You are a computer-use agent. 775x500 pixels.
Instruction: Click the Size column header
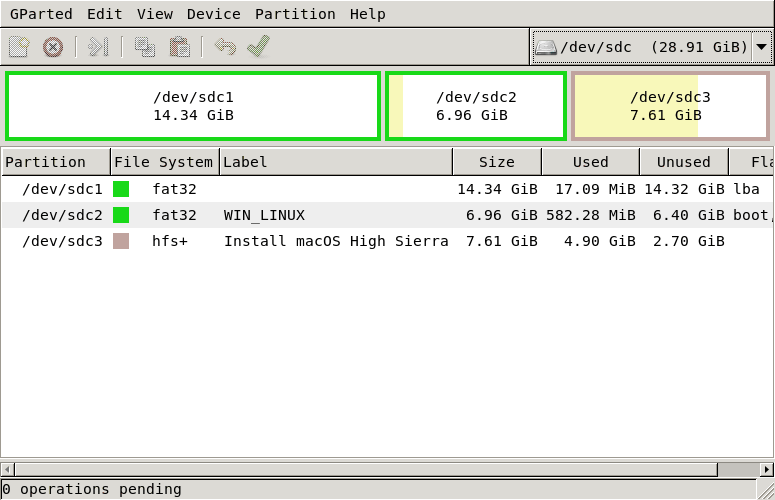pyautogui.click(x=496, y=162)
